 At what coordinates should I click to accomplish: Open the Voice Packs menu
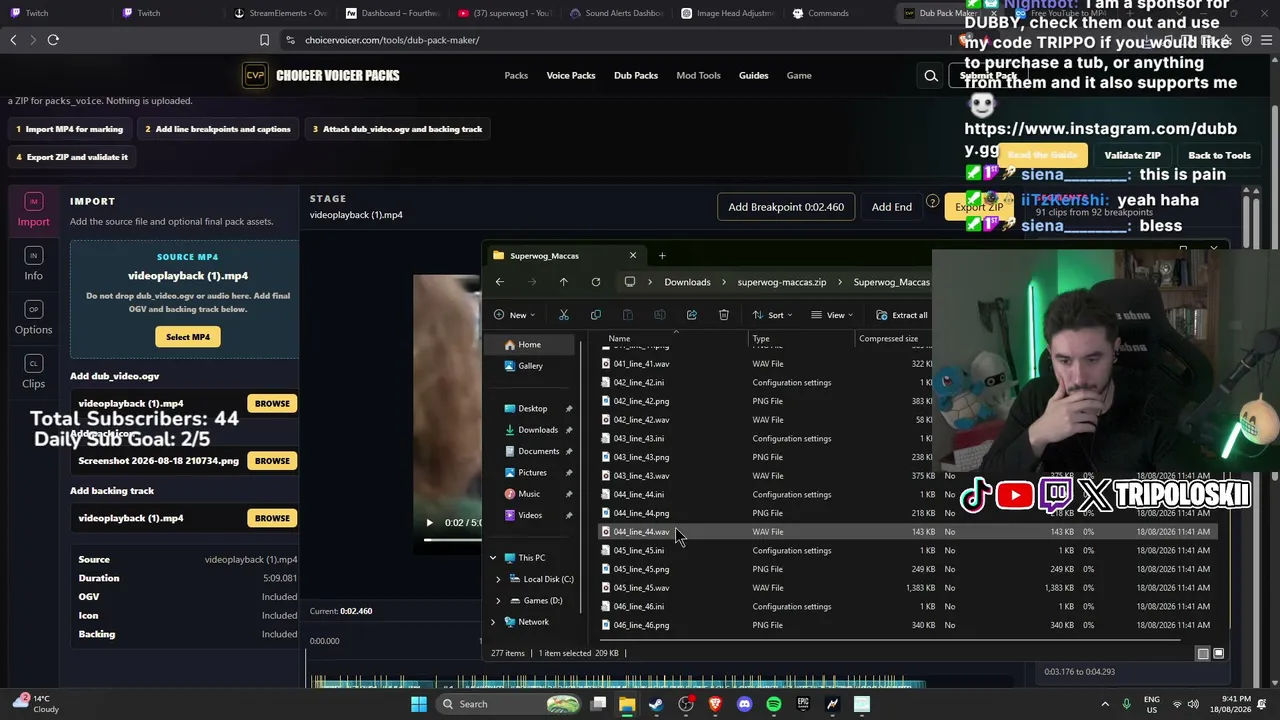click(571, 76)
